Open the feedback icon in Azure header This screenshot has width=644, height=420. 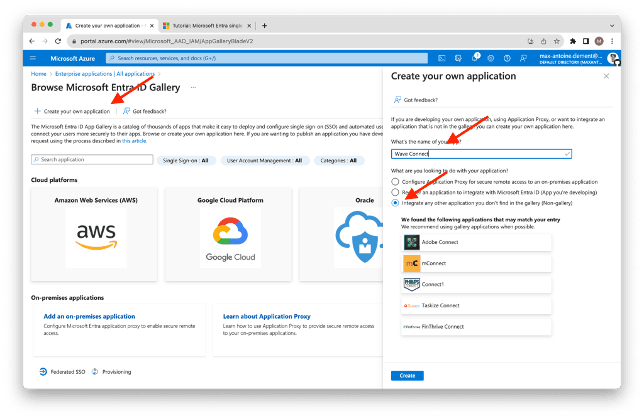[x=523, y=58]
